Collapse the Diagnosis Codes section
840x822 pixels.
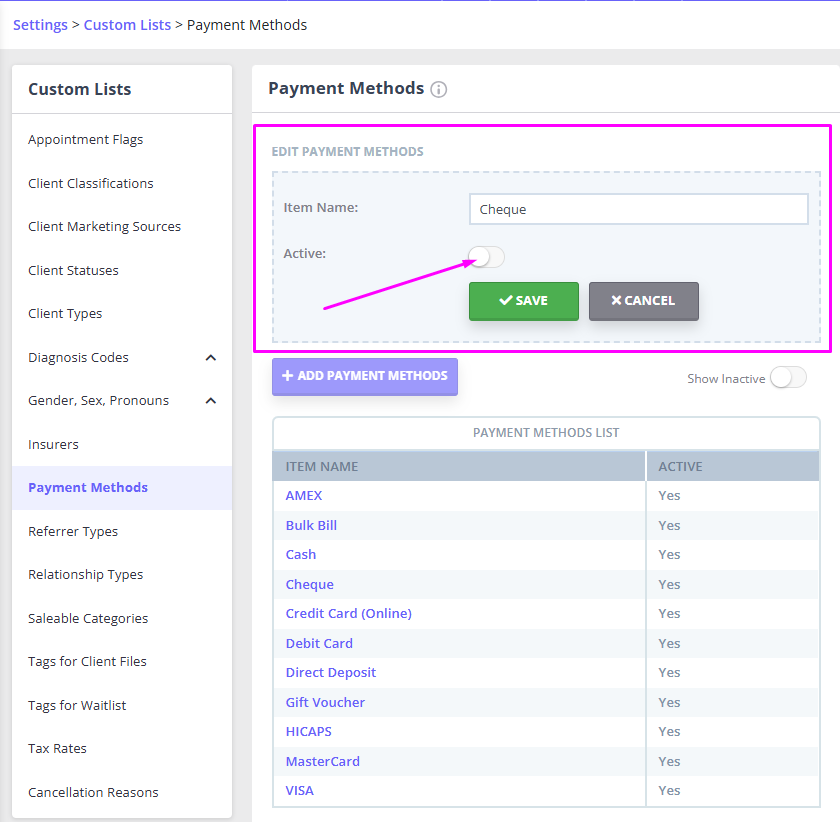[210, 356]
